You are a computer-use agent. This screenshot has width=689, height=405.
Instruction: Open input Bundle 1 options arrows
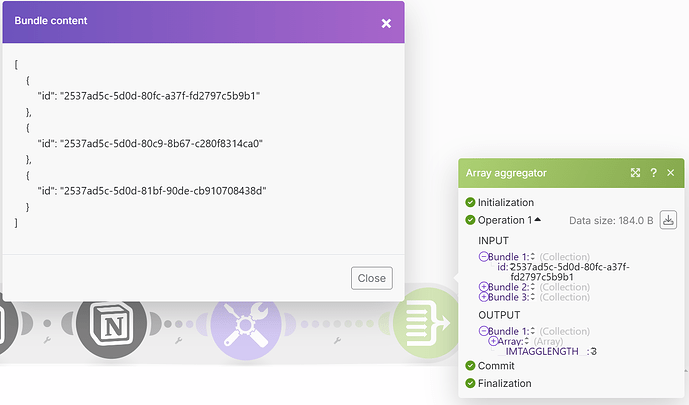point(533,256)
